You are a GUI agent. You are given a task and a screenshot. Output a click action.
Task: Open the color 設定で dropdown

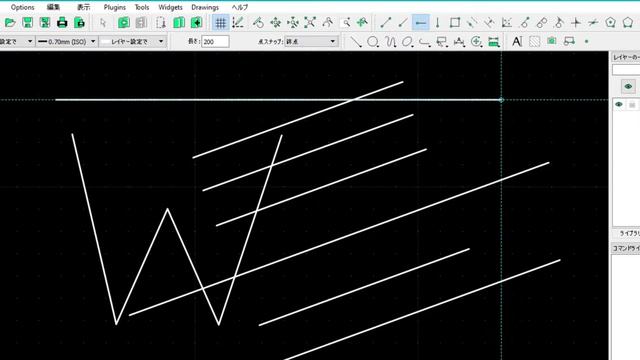tap(17, 42)
